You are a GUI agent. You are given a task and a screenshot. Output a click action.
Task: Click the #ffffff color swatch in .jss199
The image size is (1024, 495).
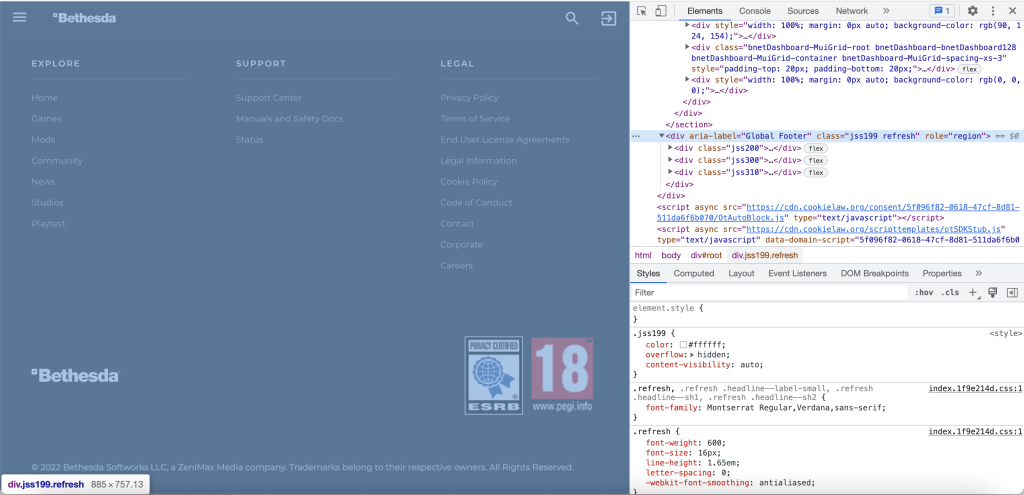(x=683, y=344)
